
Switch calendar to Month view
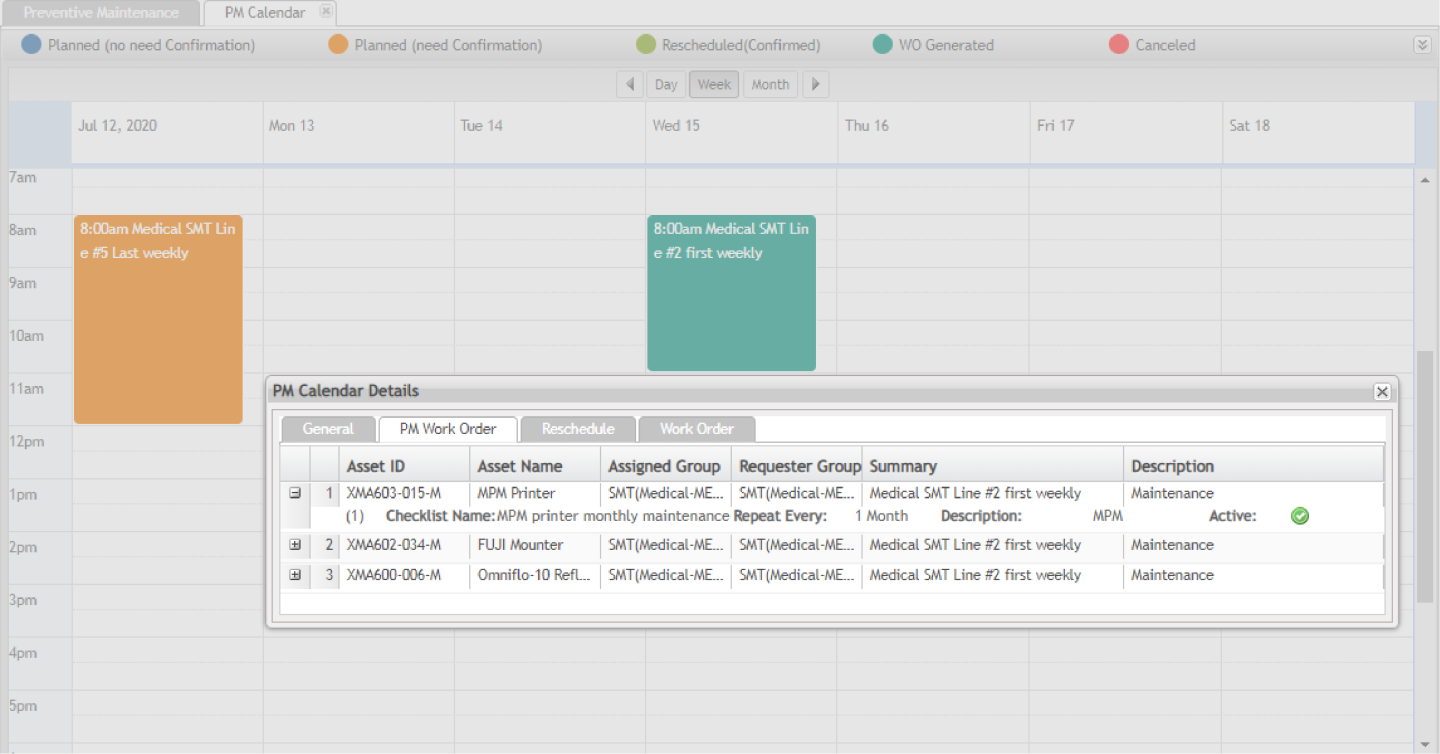770,85
